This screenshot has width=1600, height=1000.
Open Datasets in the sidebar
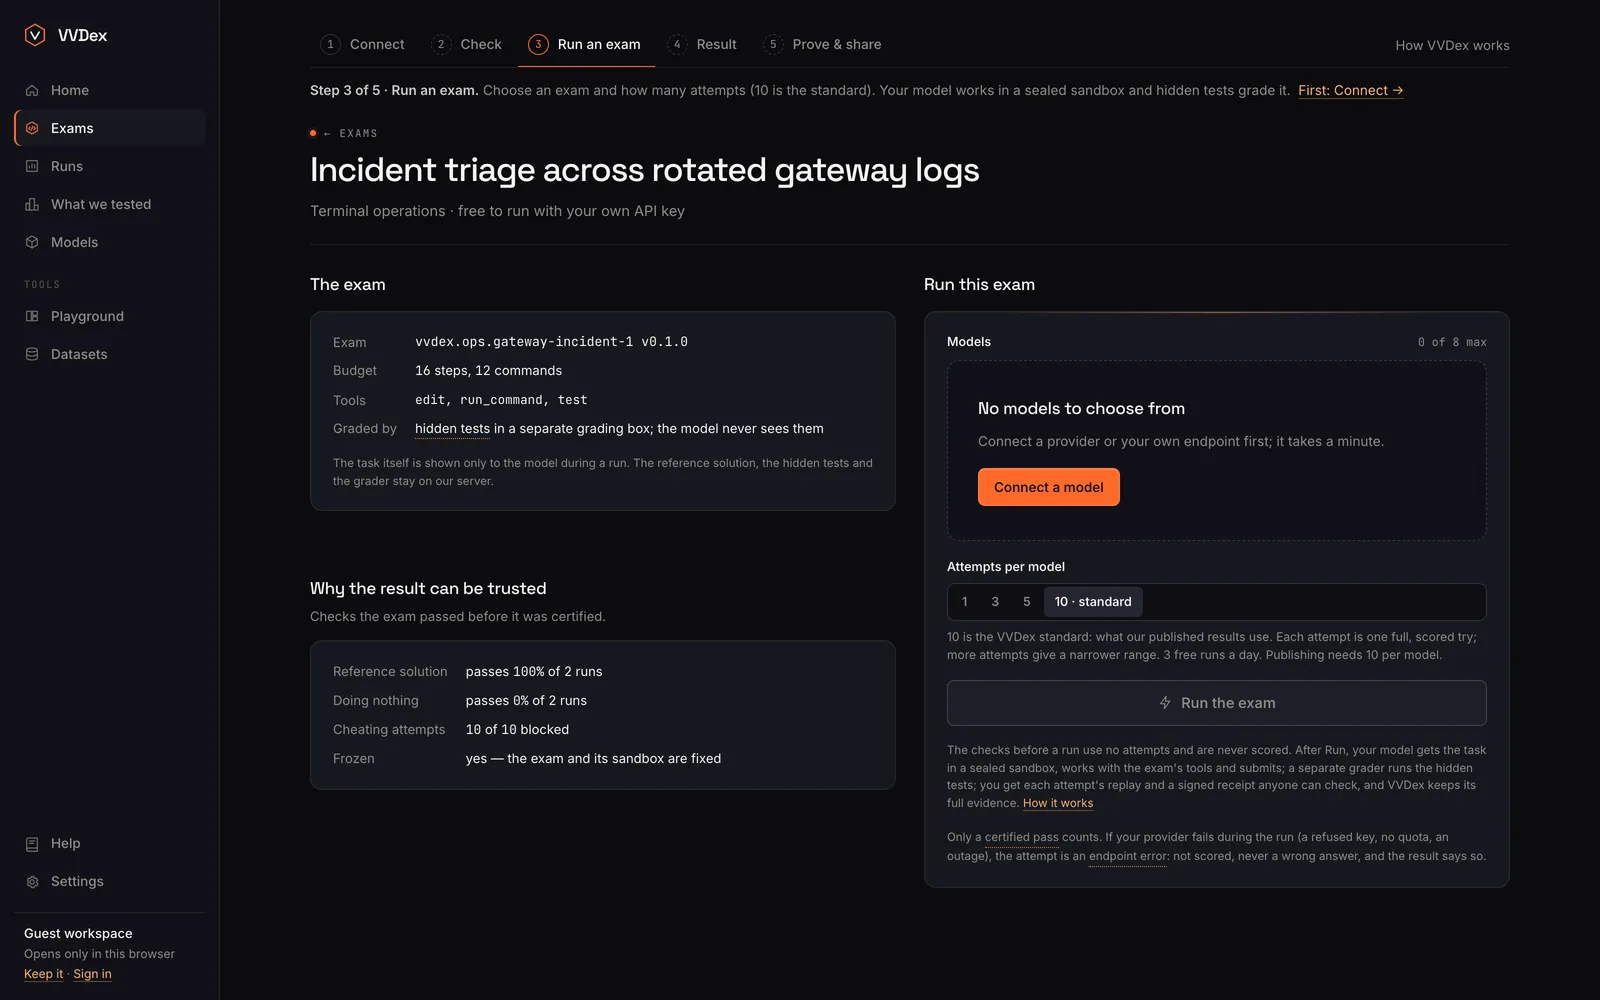coord(110,354)
